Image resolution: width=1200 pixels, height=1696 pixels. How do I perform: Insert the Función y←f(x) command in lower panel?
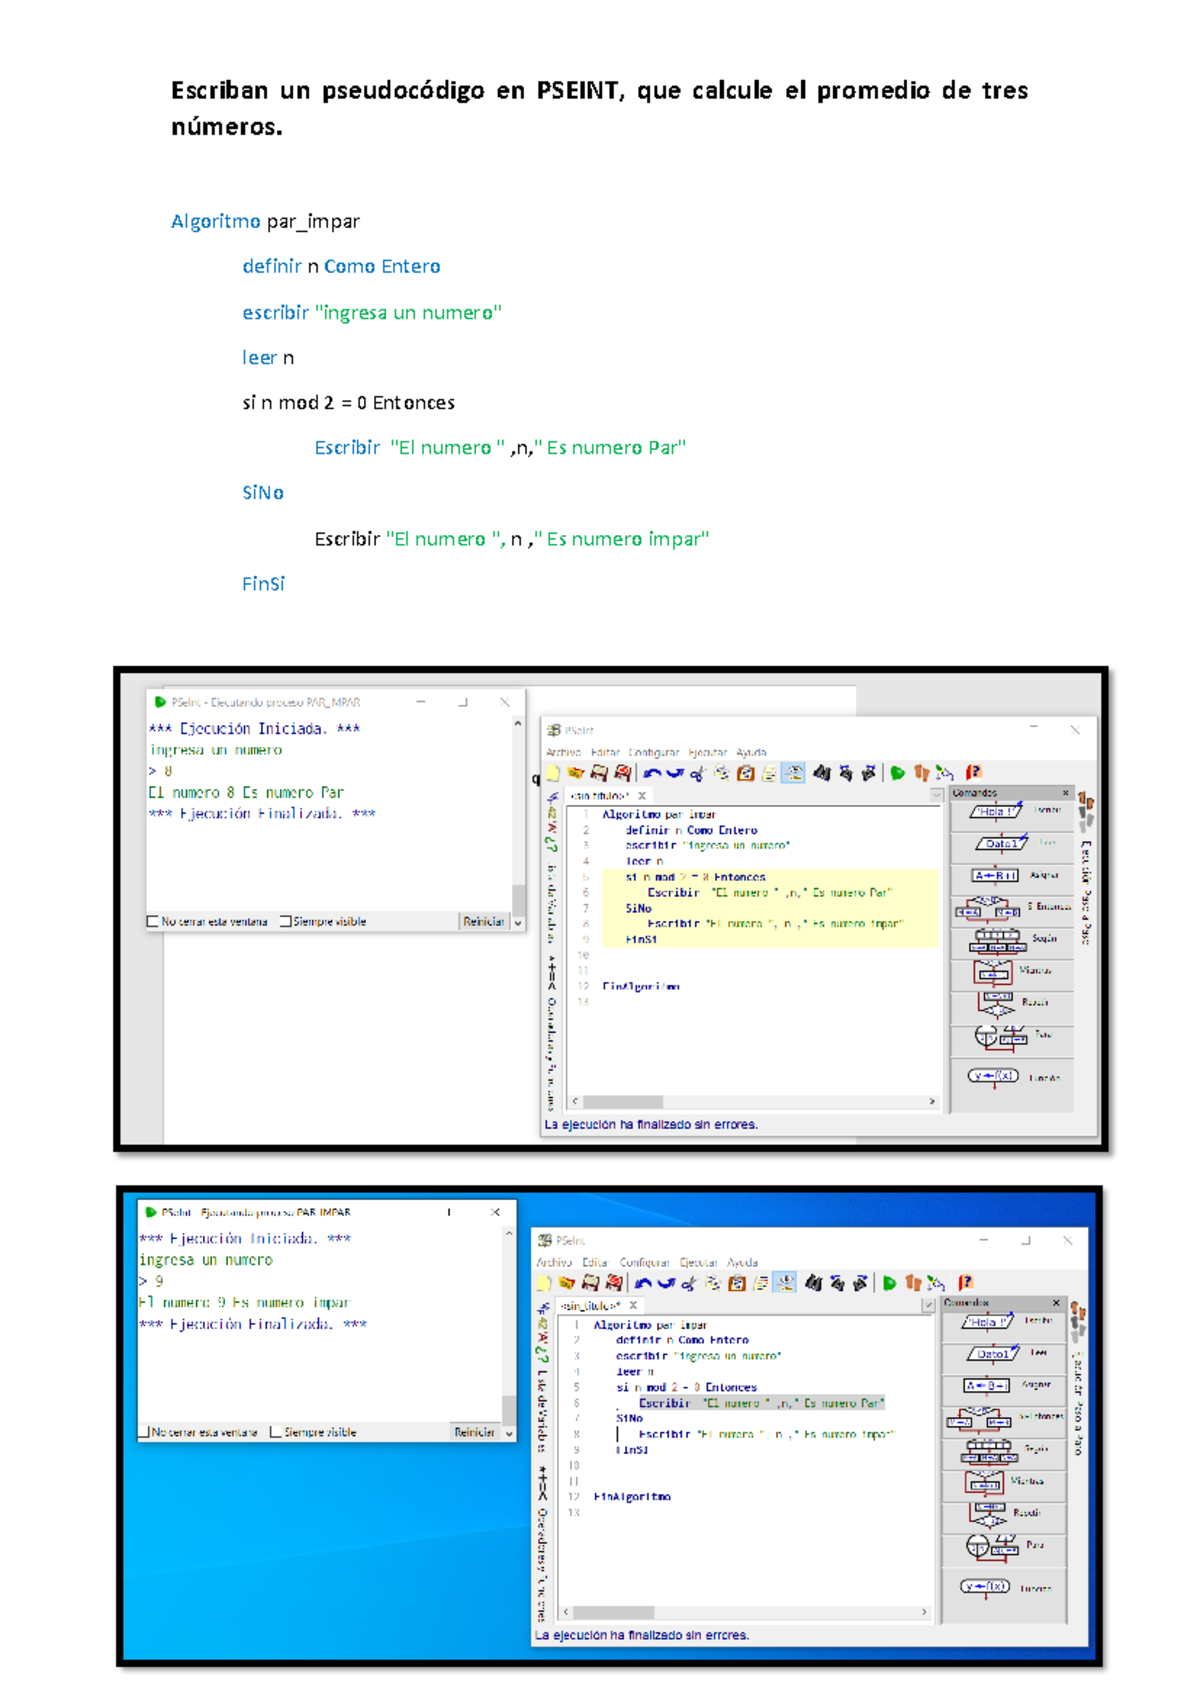(985, 1587)
